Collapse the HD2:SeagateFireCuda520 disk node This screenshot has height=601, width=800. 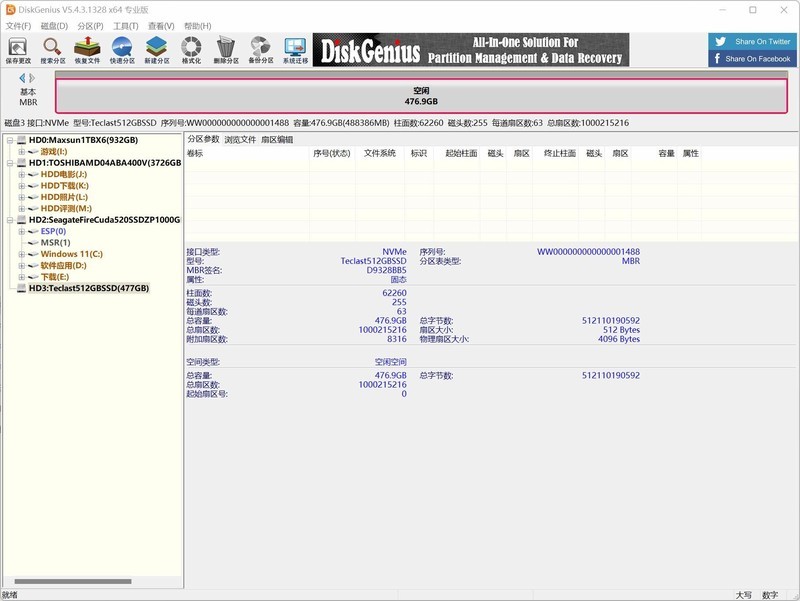[x=11, y=219]
